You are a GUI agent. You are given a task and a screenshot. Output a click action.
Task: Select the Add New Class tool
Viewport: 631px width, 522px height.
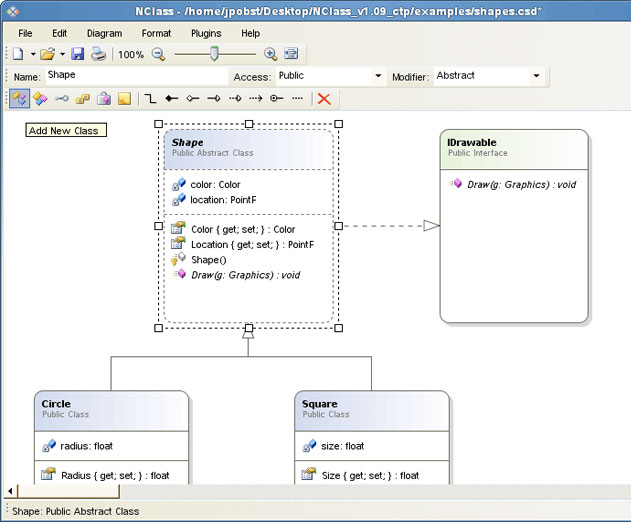coord(19,99)
